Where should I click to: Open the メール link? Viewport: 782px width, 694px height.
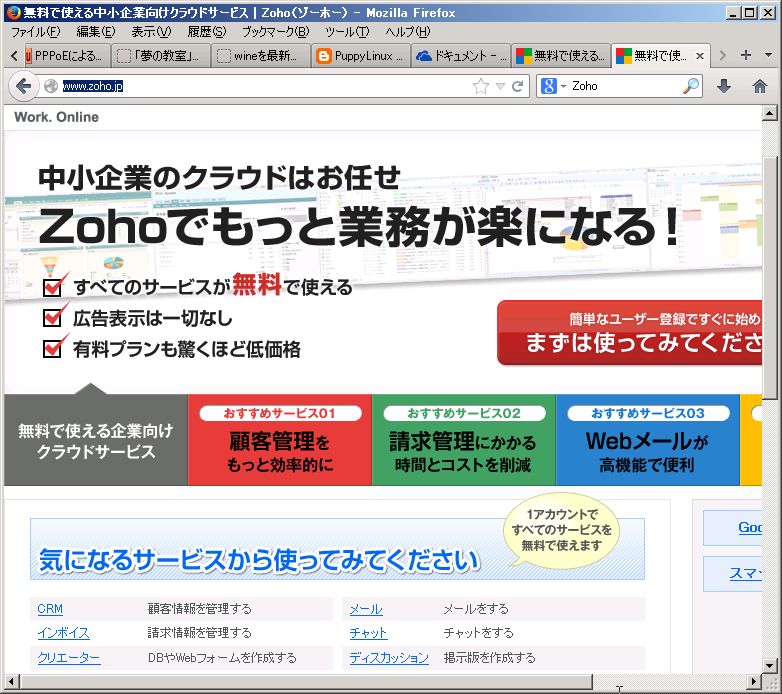[x=366, y=609]
